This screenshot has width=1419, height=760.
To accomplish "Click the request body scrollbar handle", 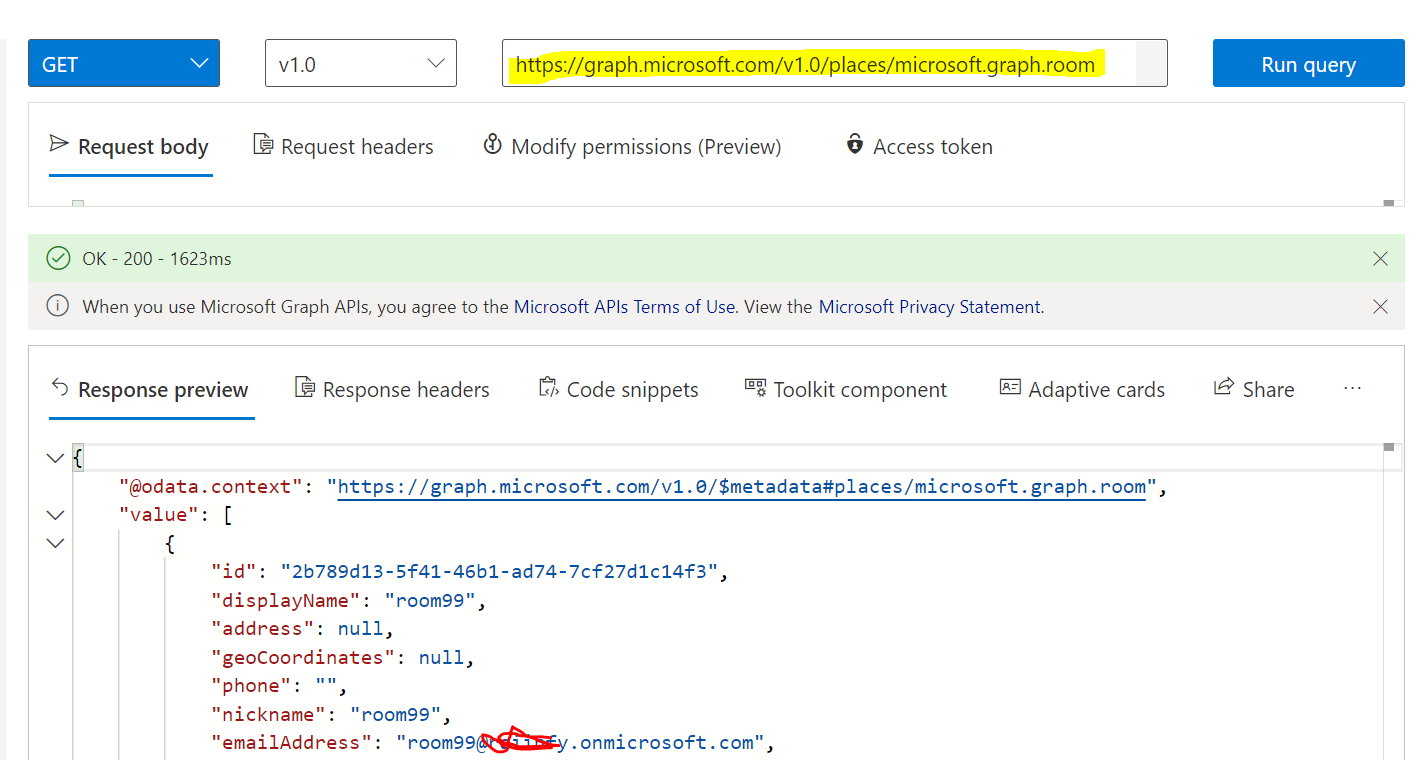I will coord(1388,203).
